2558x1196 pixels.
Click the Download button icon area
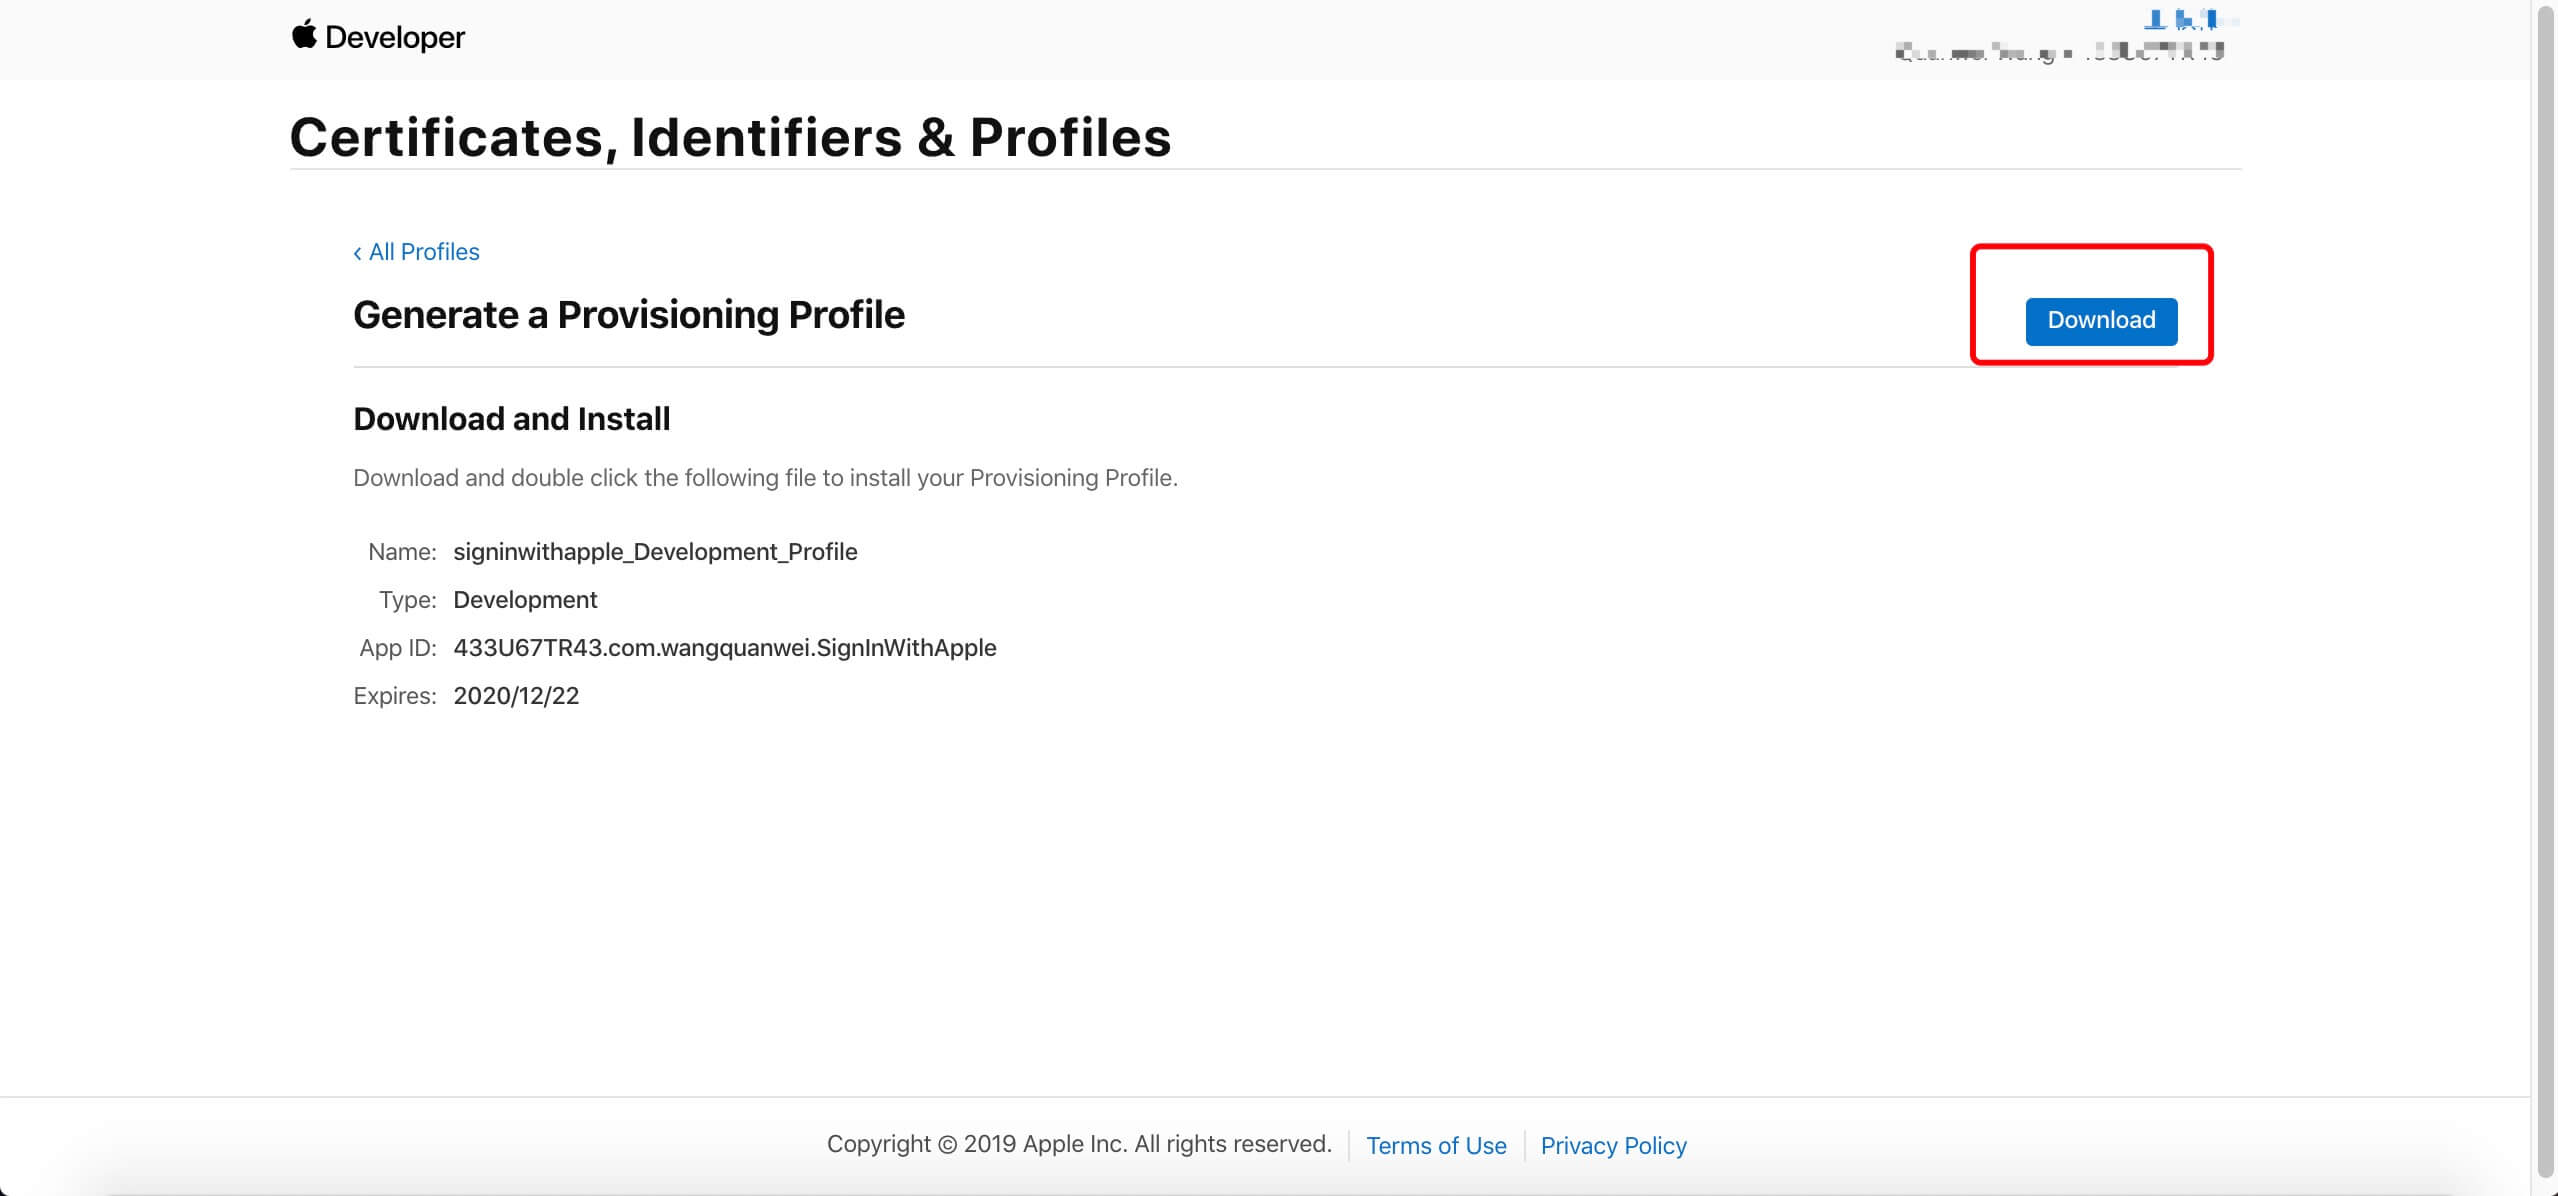(2100, 321)
